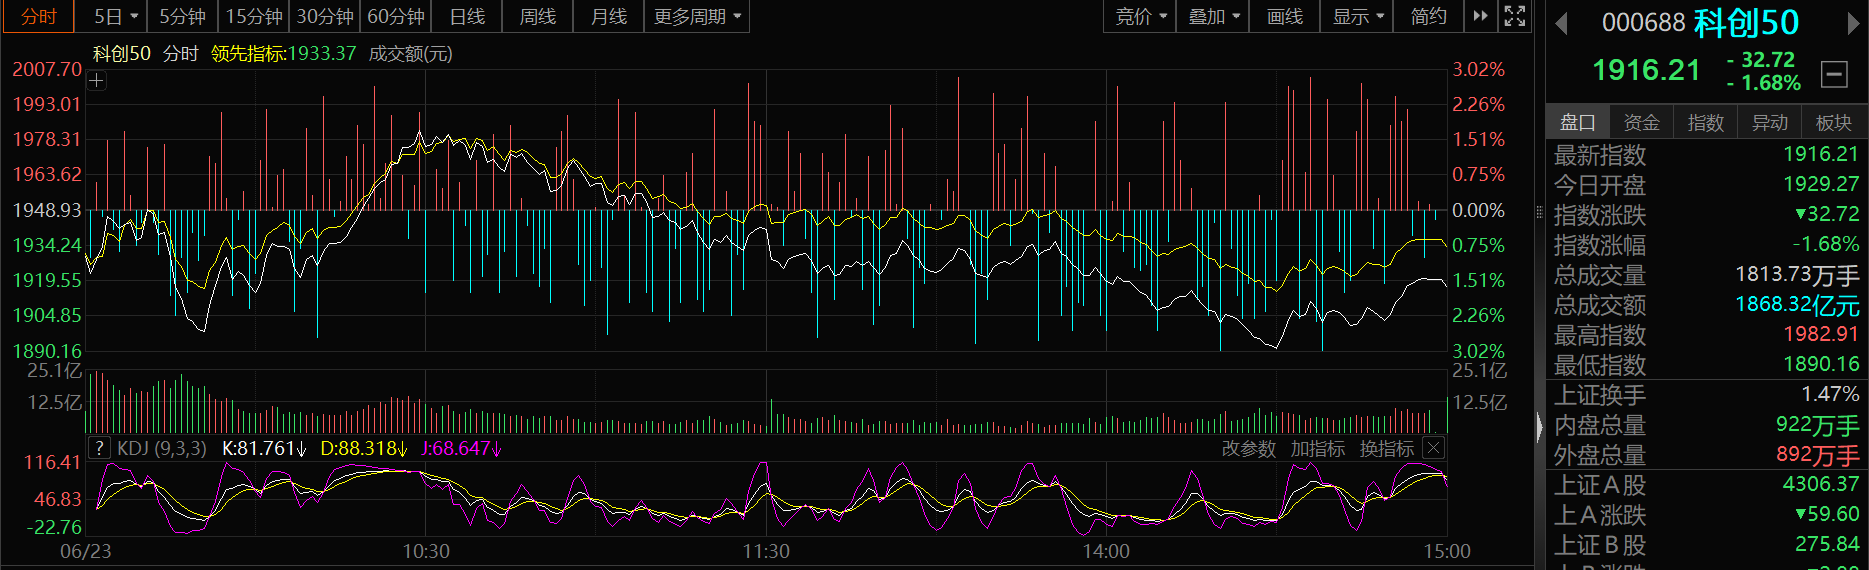
Task: Open the 更多周期 dropdown
Action: [697, 16]
